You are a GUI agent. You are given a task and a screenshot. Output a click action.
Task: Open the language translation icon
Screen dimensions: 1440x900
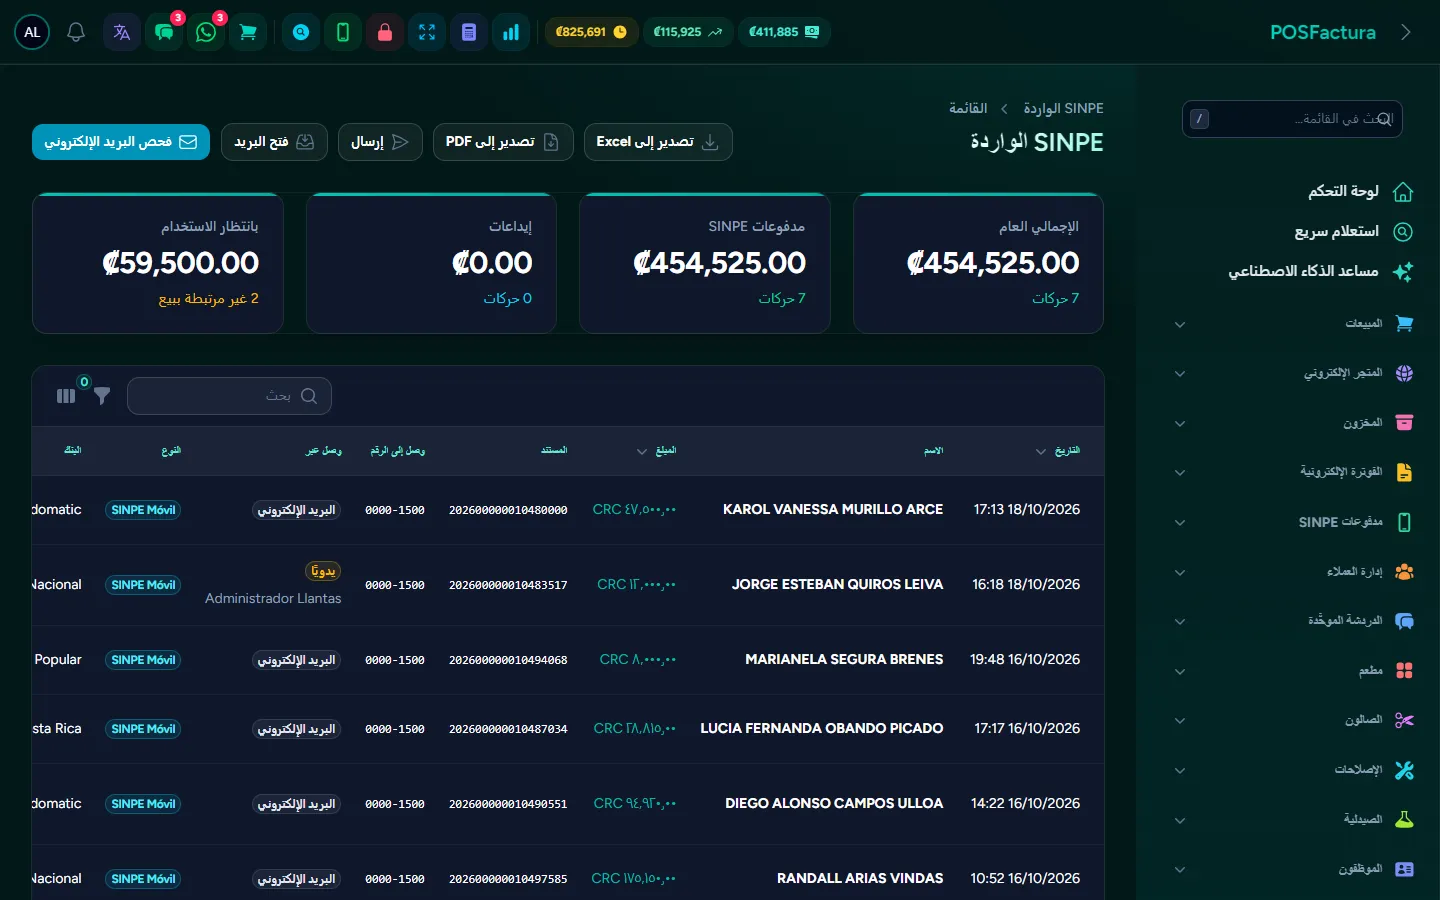click(122, 32)
